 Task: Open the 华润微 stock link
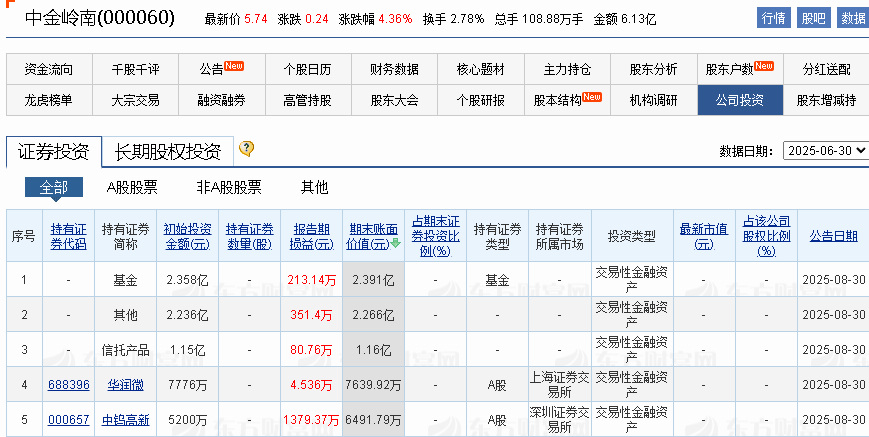(x=125, y=384)
